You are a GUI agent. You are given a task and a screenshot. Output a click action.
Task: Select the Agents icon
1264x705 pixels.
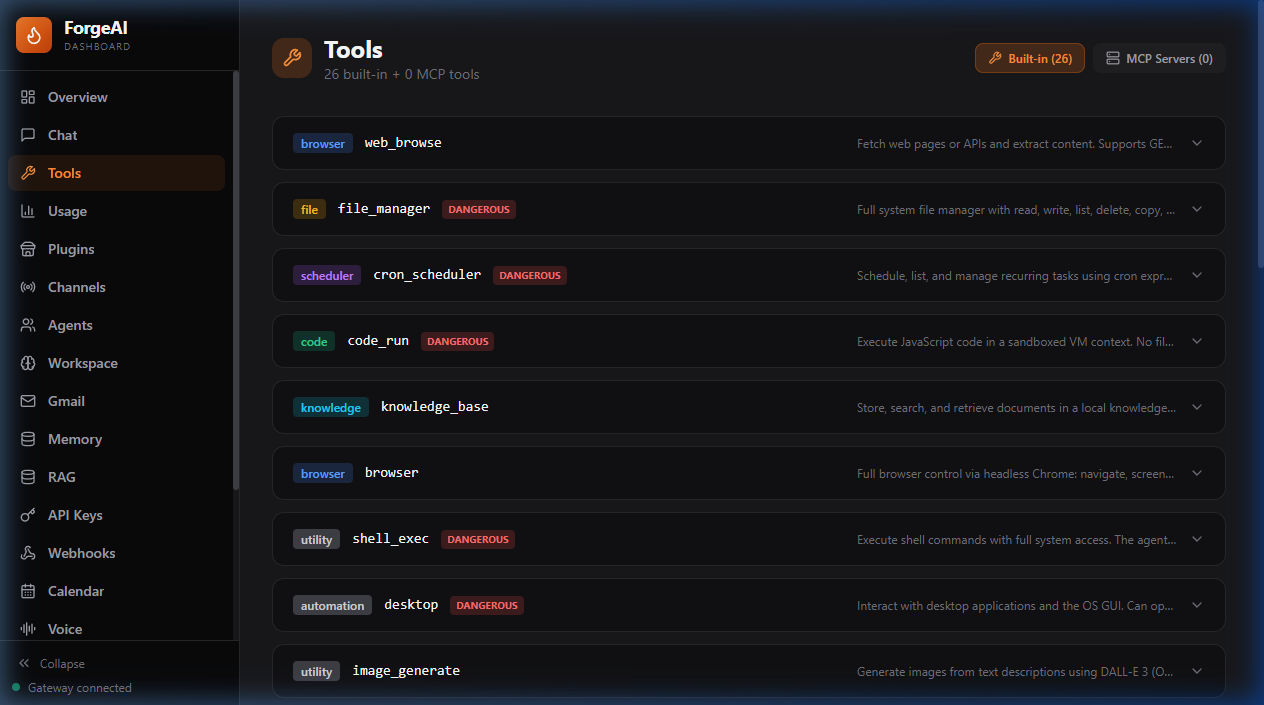(x=29, y=325)
